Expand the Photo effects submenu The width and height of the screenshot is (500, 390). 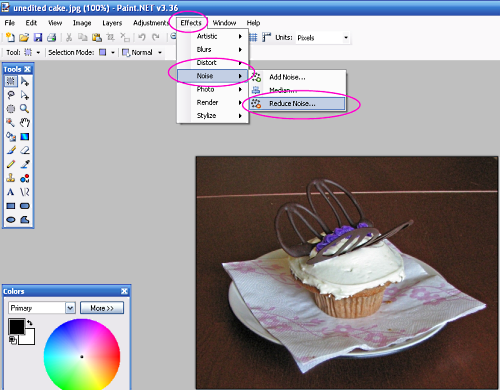(213, 89)
